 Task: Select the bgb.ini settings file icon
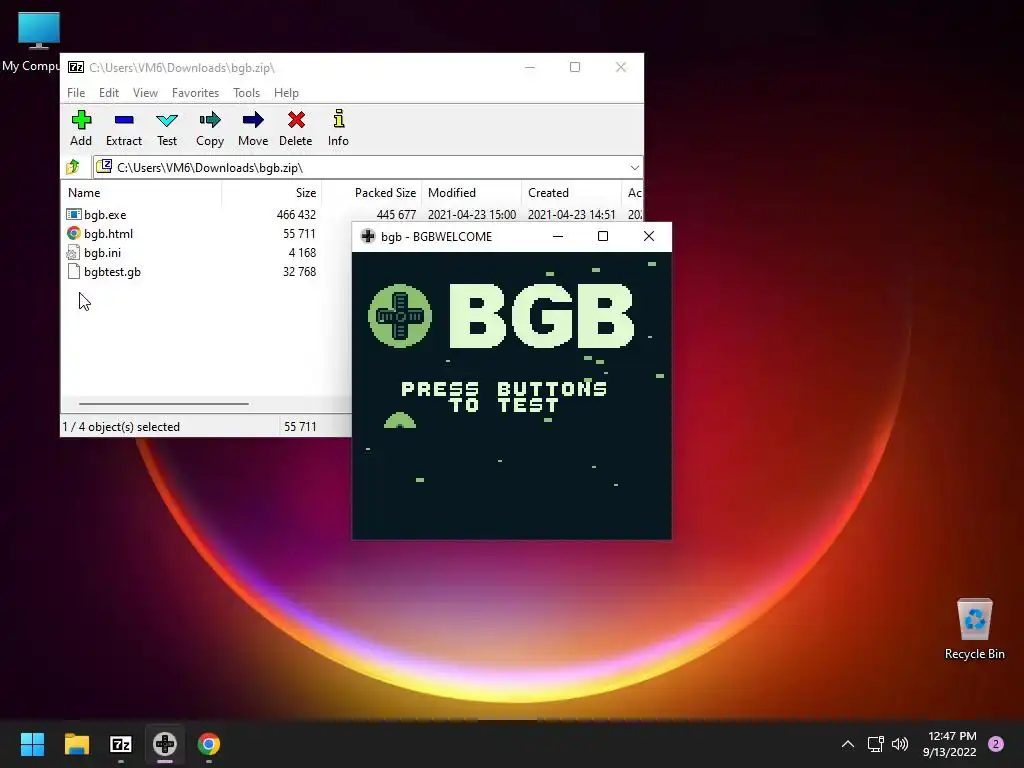point(74,253)
